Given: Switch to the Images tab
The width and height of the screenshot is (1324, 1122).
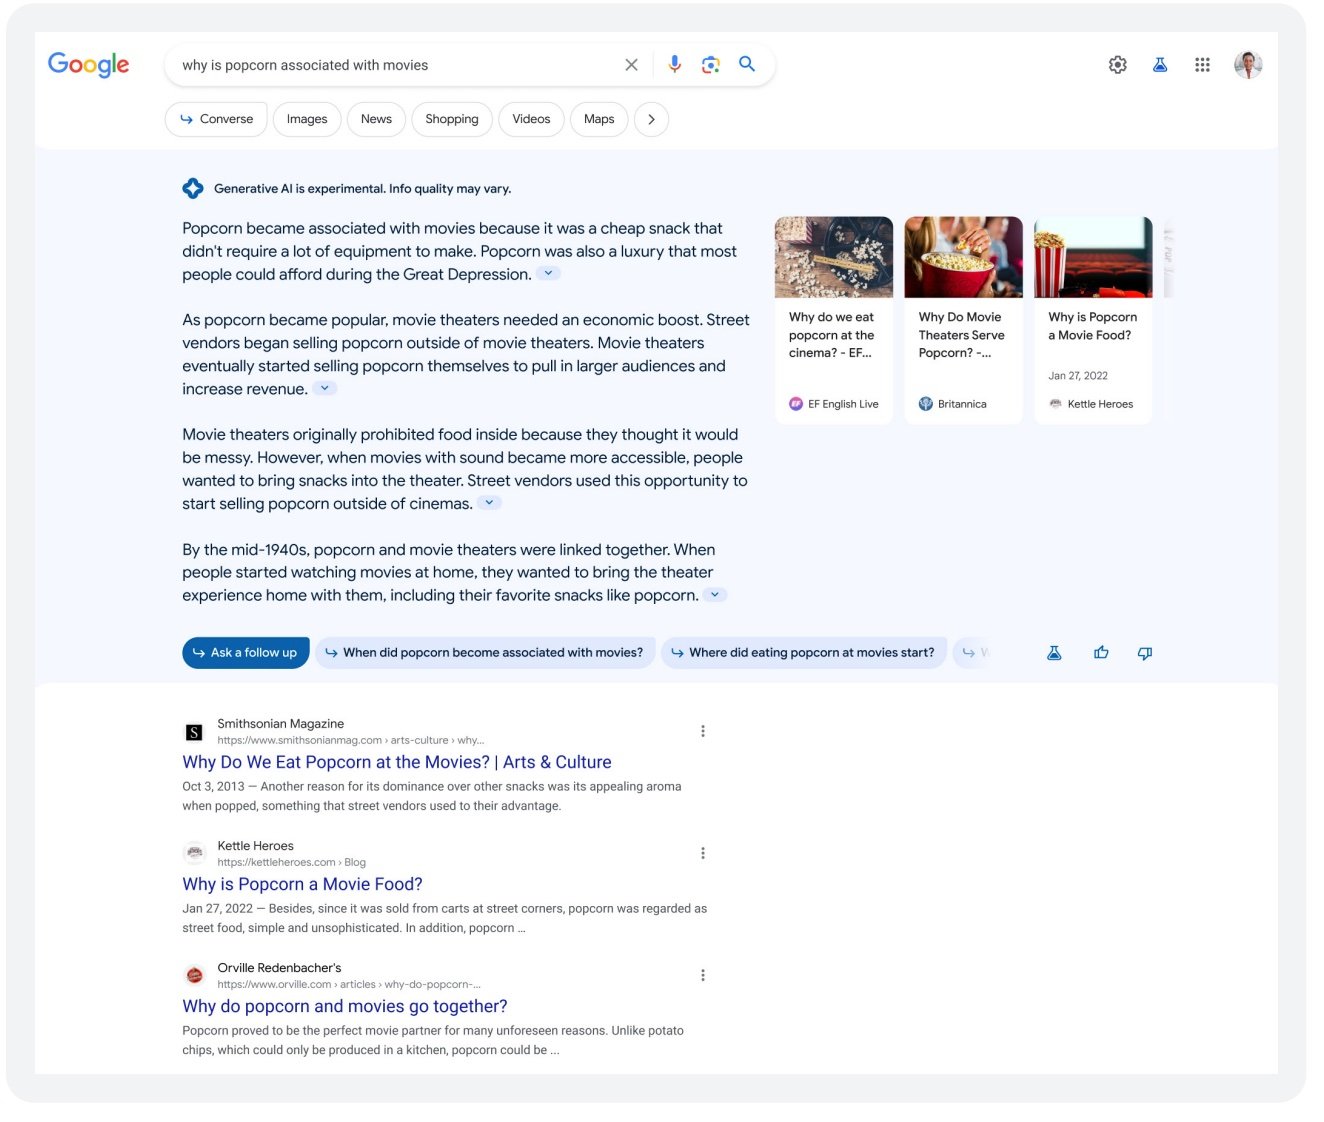Looking at the screenshot, I should click(306, 119).
